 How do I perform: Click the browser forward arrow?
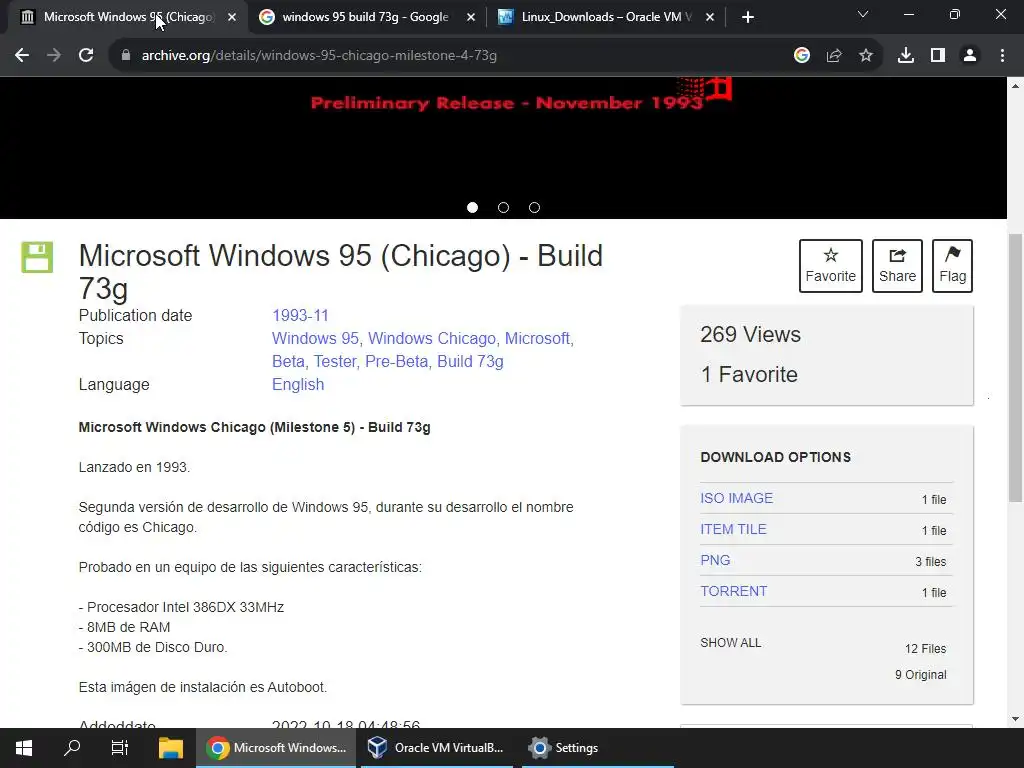(x=54, y=56)
